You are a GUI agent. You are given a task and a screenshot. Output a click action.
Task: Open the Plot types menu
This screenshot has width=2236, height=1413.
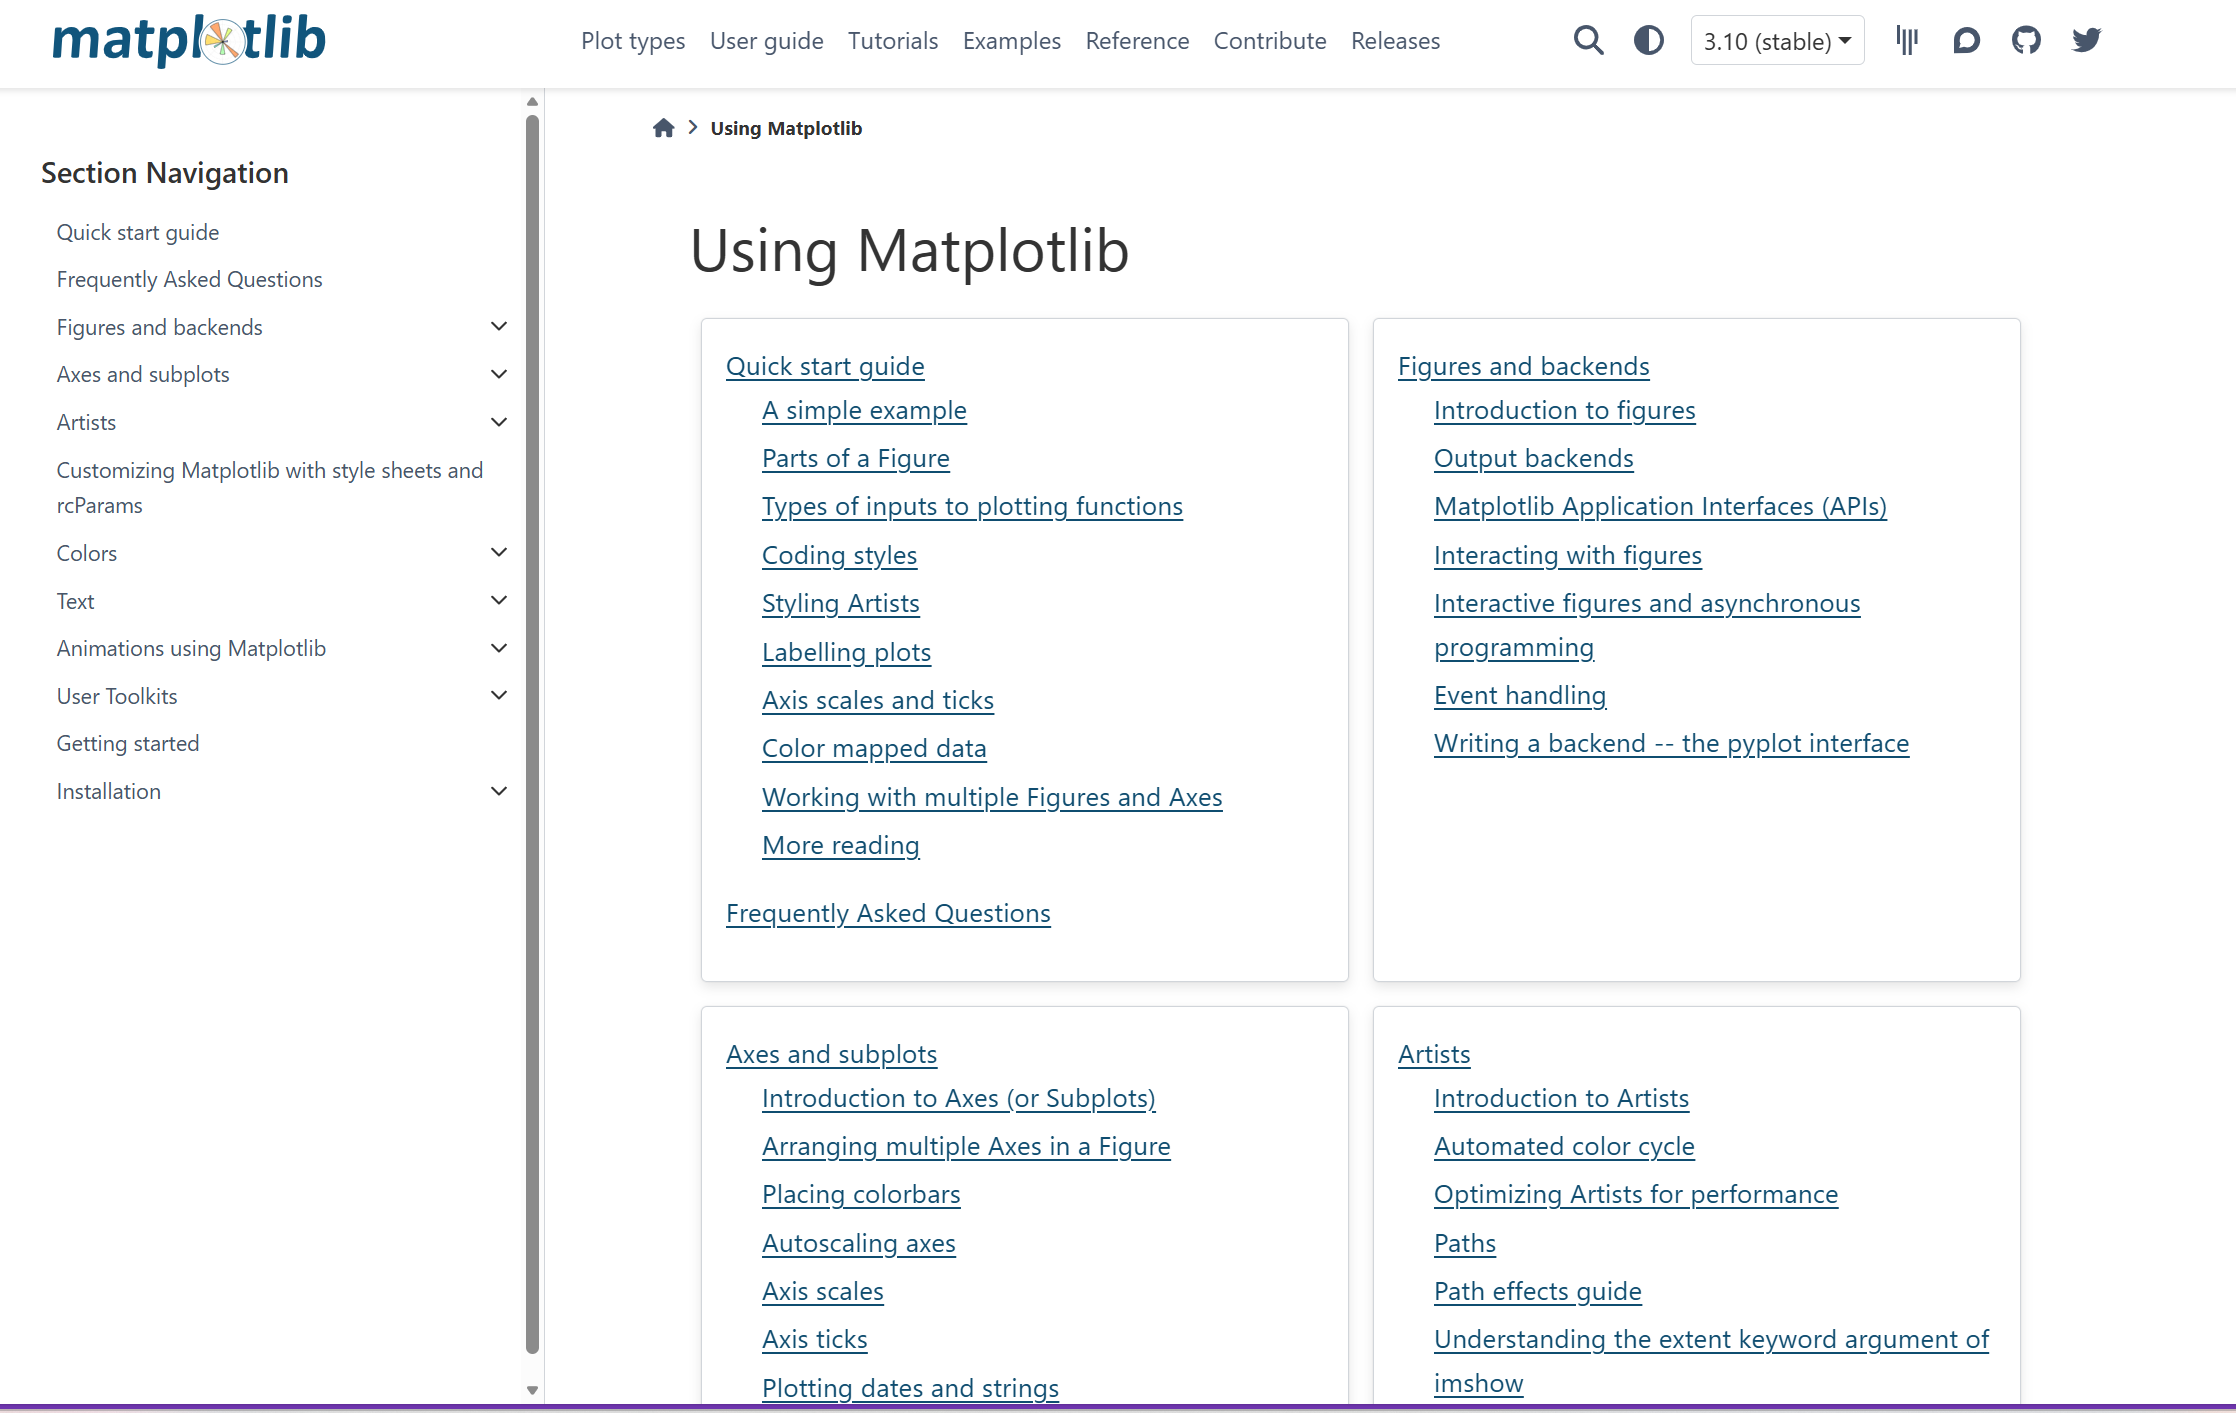tap(632, 41)
